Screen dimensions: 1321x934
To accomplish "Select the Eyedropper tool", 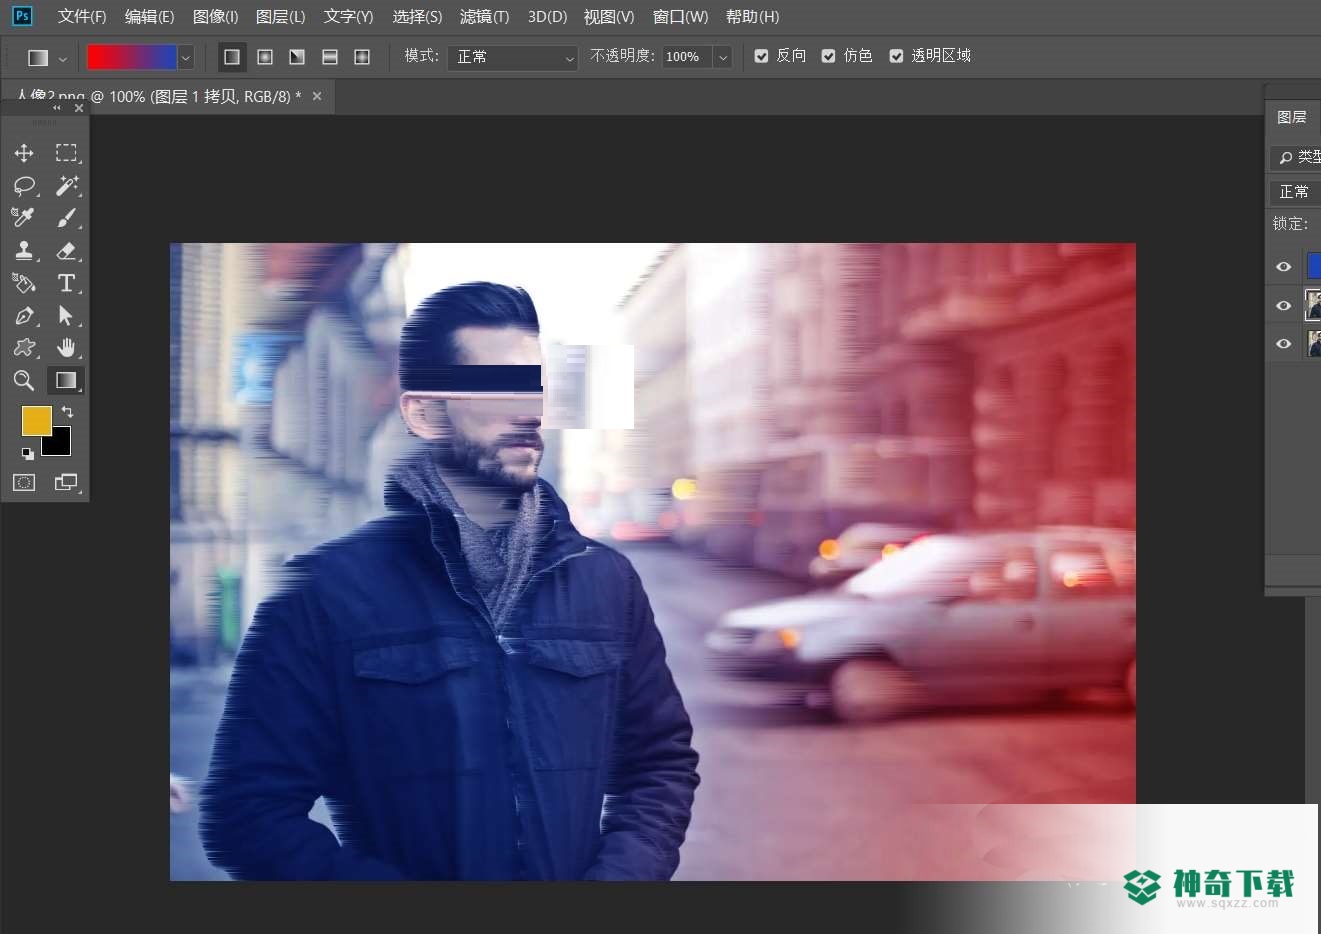I will (24, 218).
